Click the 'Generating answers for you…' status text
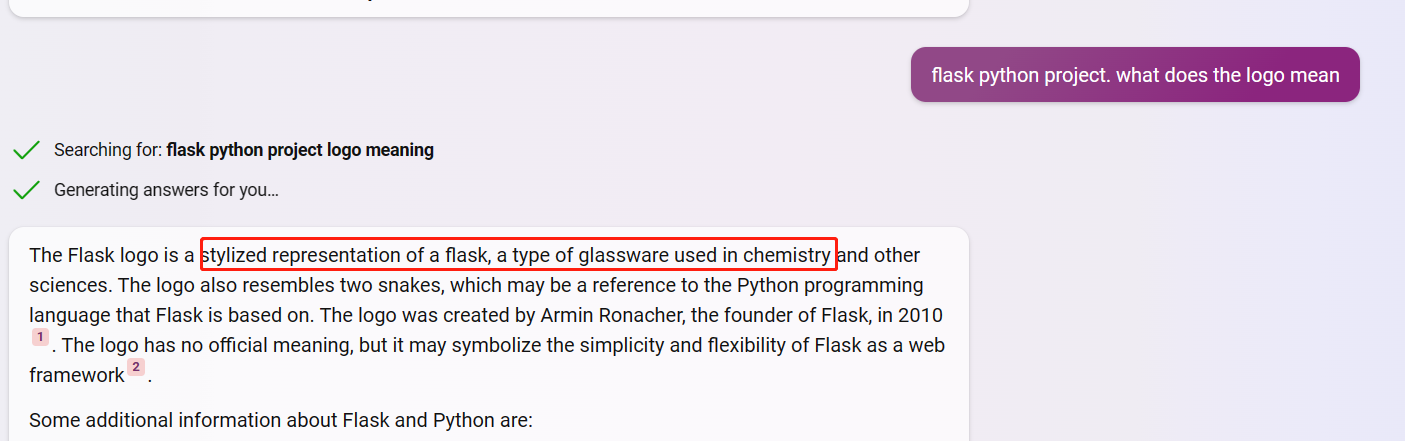The width and height of the screenshot is (1405, 441). click(166, 190)
